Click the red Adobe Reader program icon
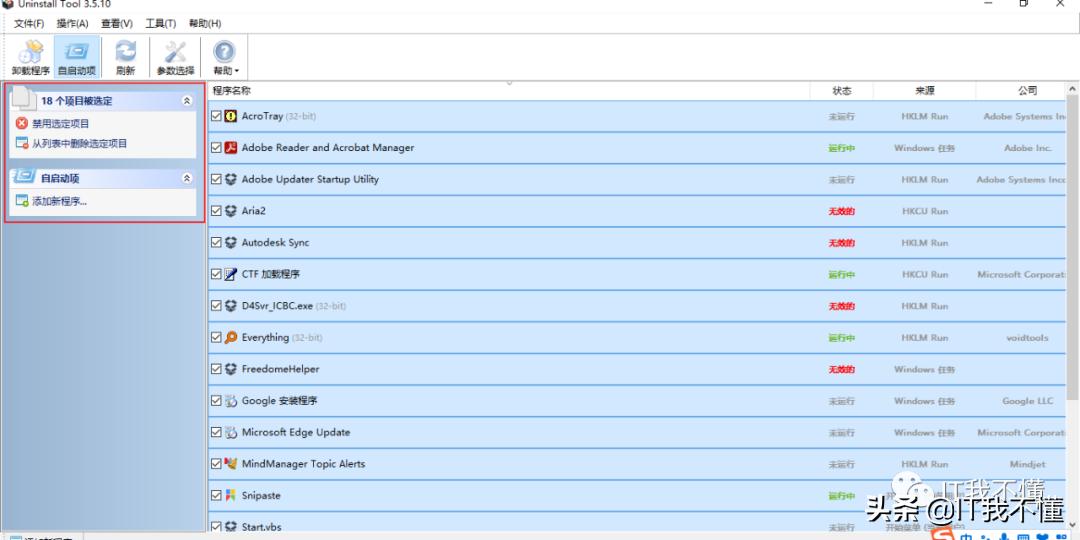Screen dimensions: 1080x540 click(x=231, y=148)
